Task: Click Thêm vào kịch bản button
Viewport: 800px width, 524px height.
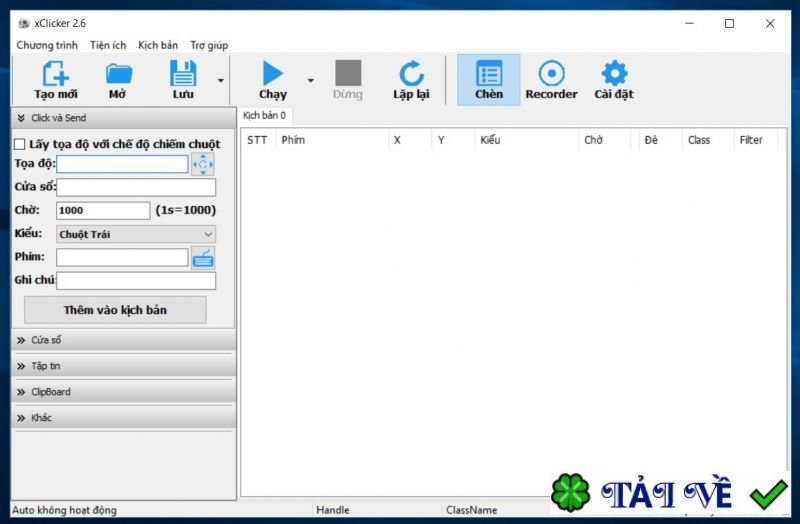Action: (115, 310)
